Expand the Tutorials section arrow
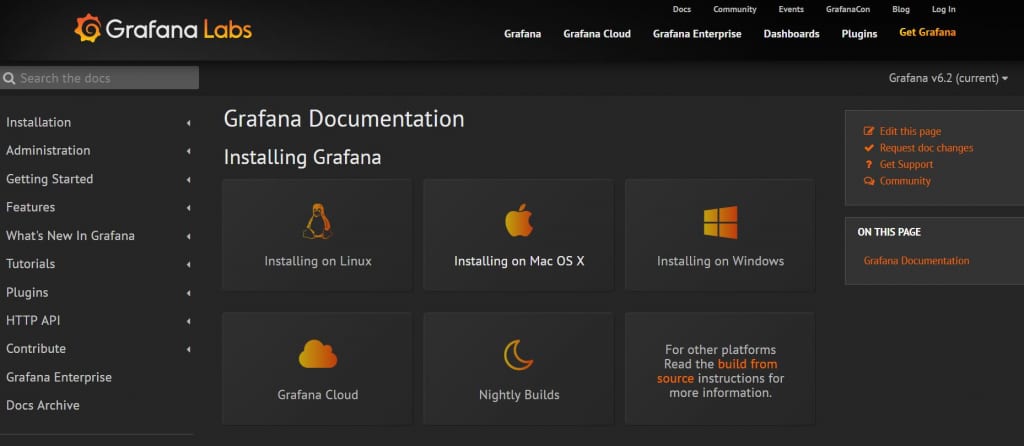1024x446 pixels. pos(188,264)
